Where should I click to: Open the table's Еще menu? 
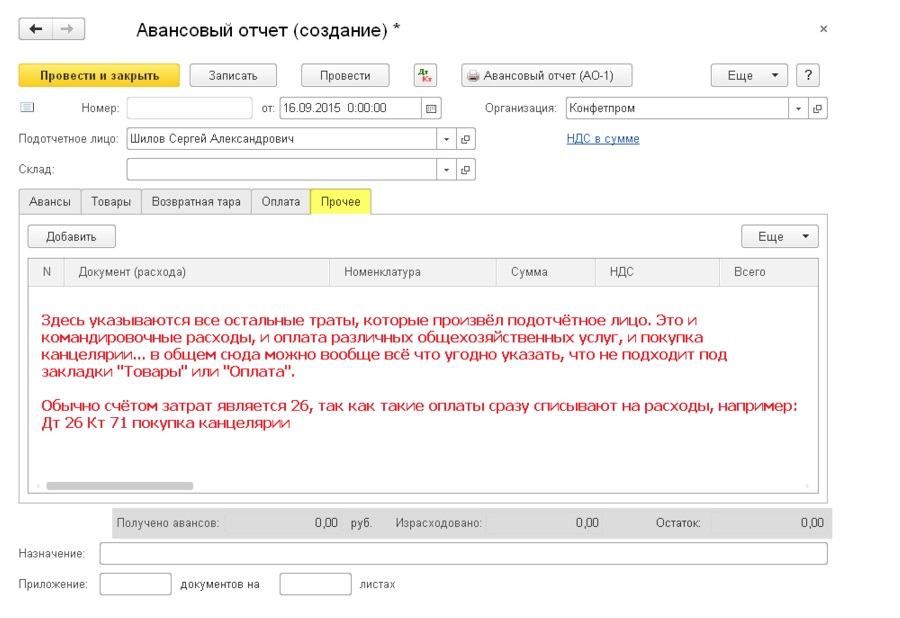coord(779,236)
